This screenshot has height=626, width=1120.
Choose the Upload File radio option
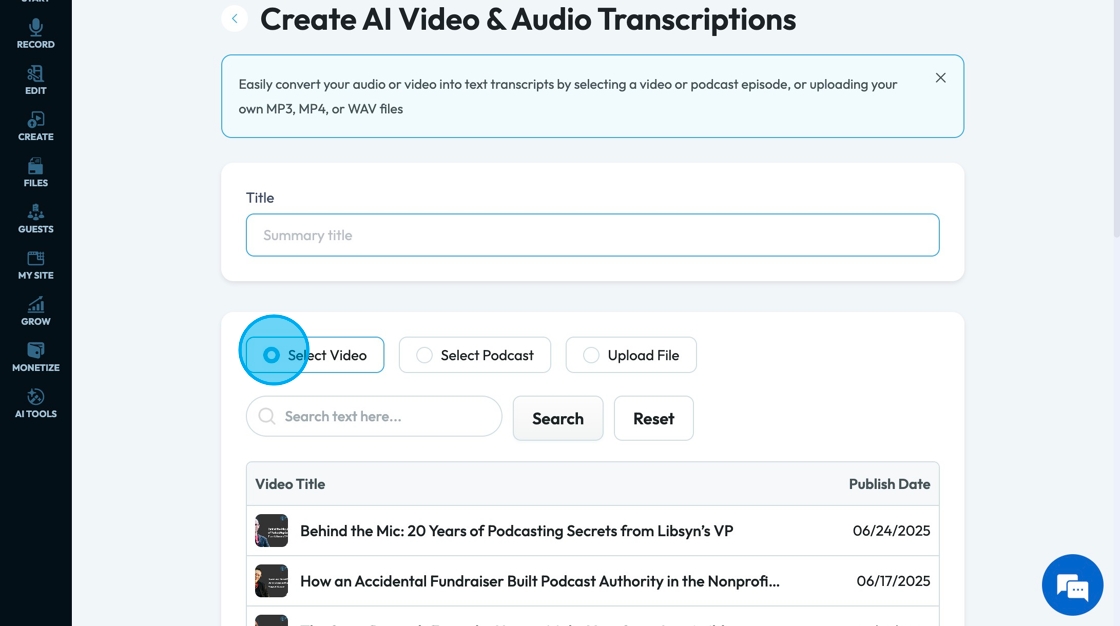click(x=631, y=355)
